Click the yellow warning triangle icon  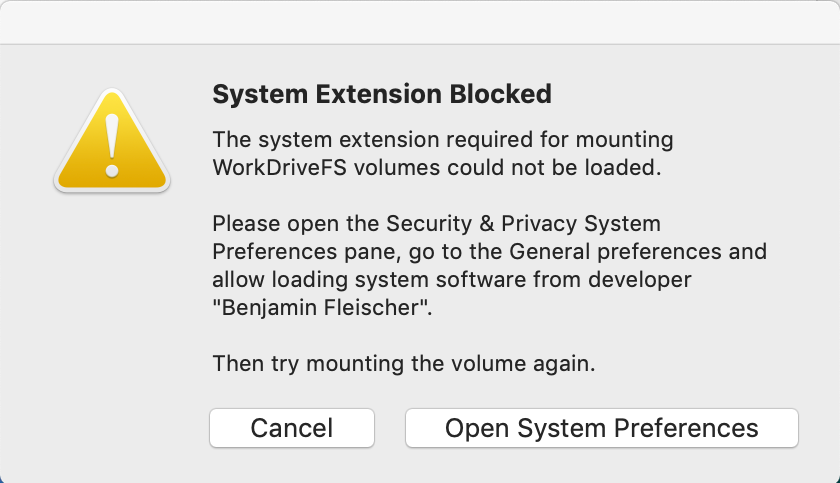tap(112, 145)
